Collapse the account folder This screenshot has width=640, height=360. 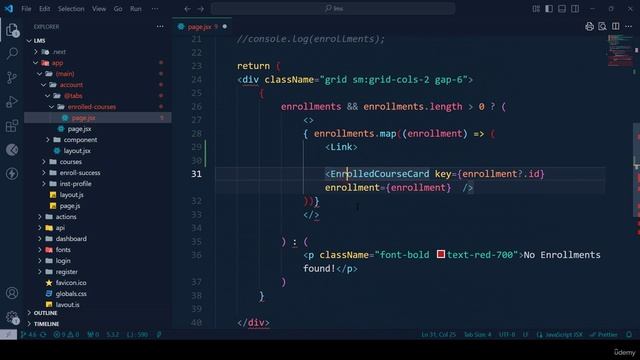pos(44,85)
